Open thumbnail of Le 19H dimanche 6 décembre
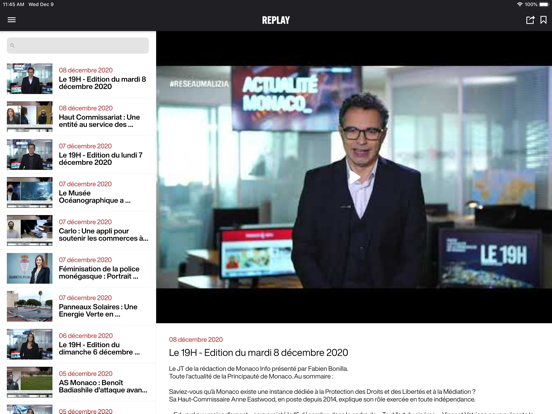The image size is (552, 414). [x=30, y=344]
